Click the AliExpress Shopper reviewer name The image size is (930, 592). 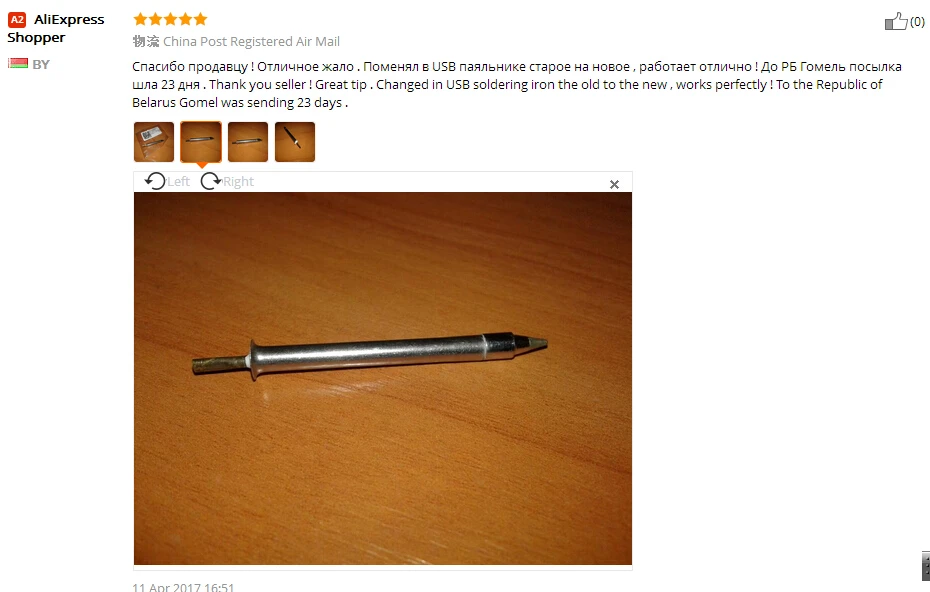[x=56, y=28]
